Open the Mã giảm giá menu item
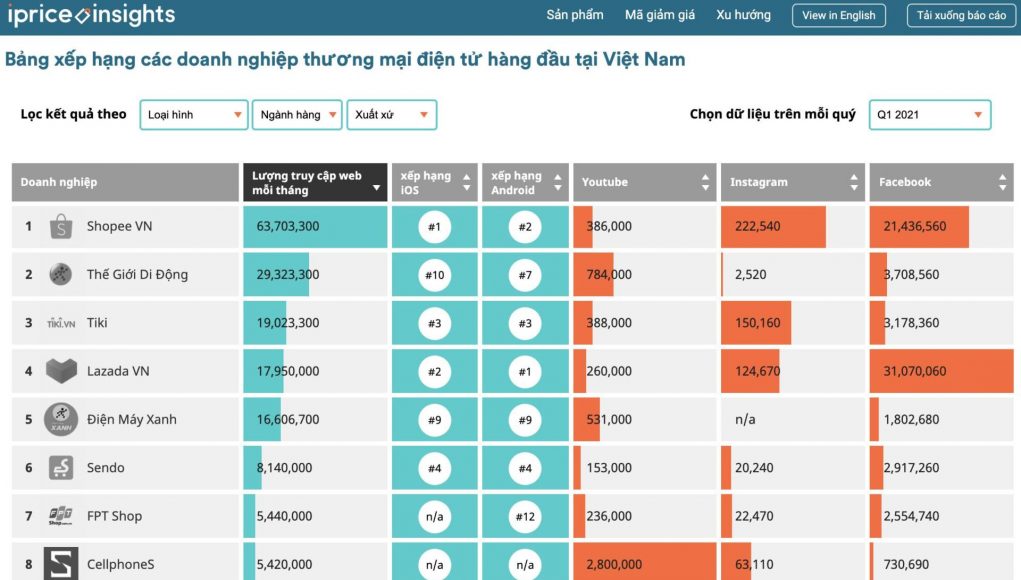 660,15
